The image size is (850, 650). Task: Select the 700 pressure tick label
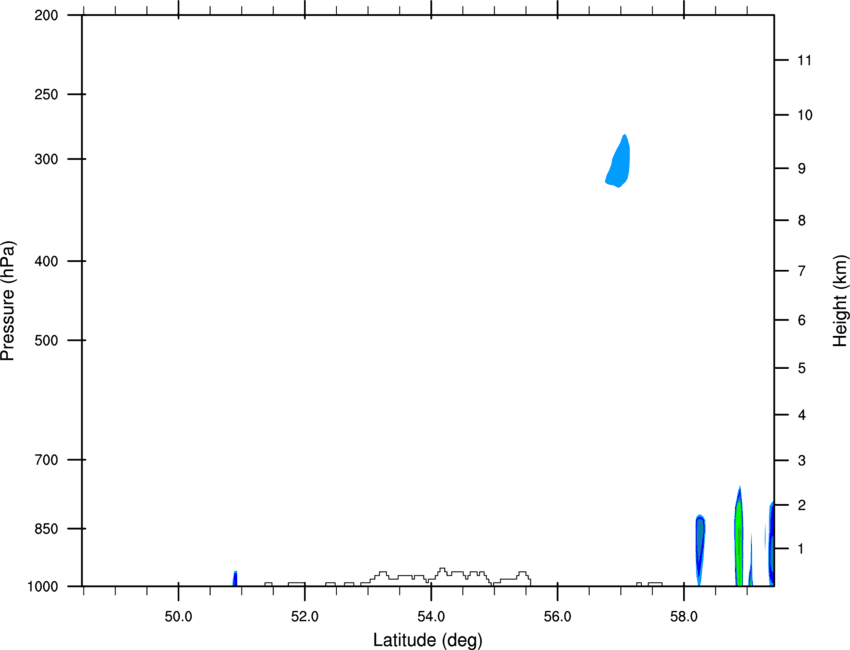click(46, 460)
